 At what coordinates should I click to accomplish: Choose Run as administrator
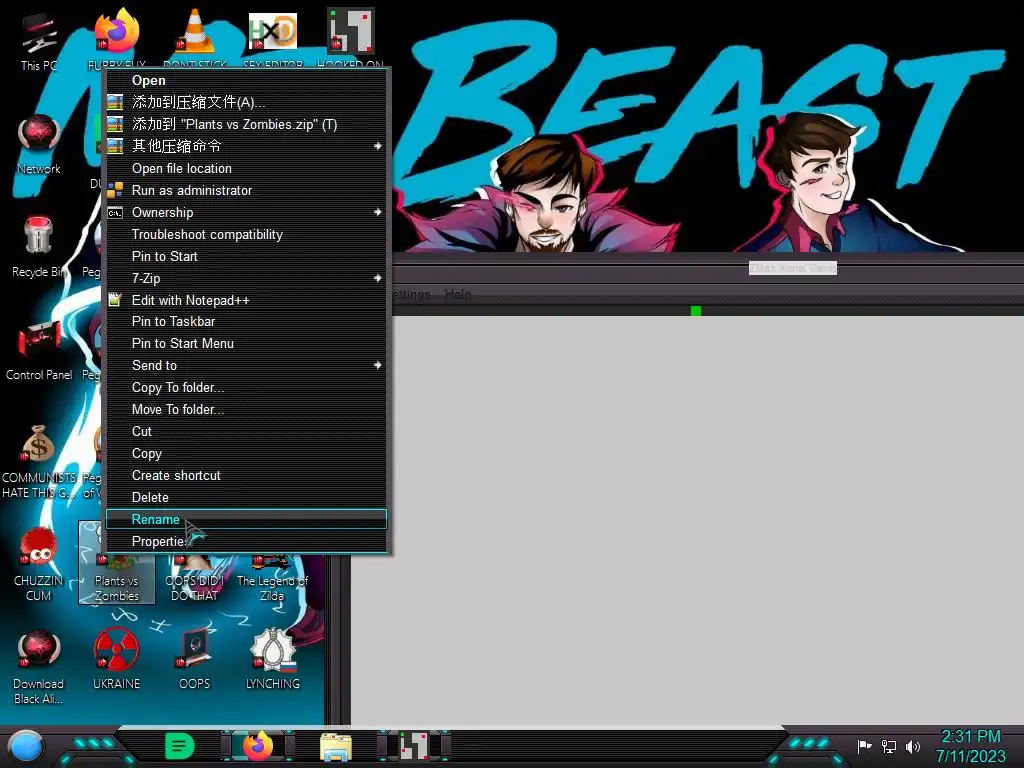point(246,190)
